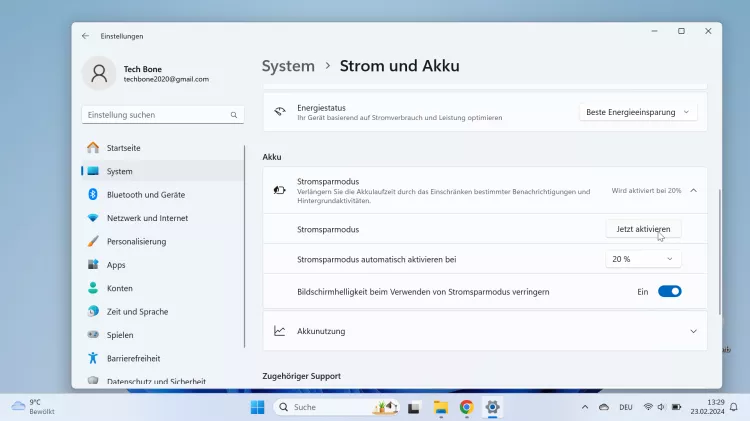Viewport: 750px width, 421px height.
Task: Click the battery tray icon
Action: click(676, 407)
